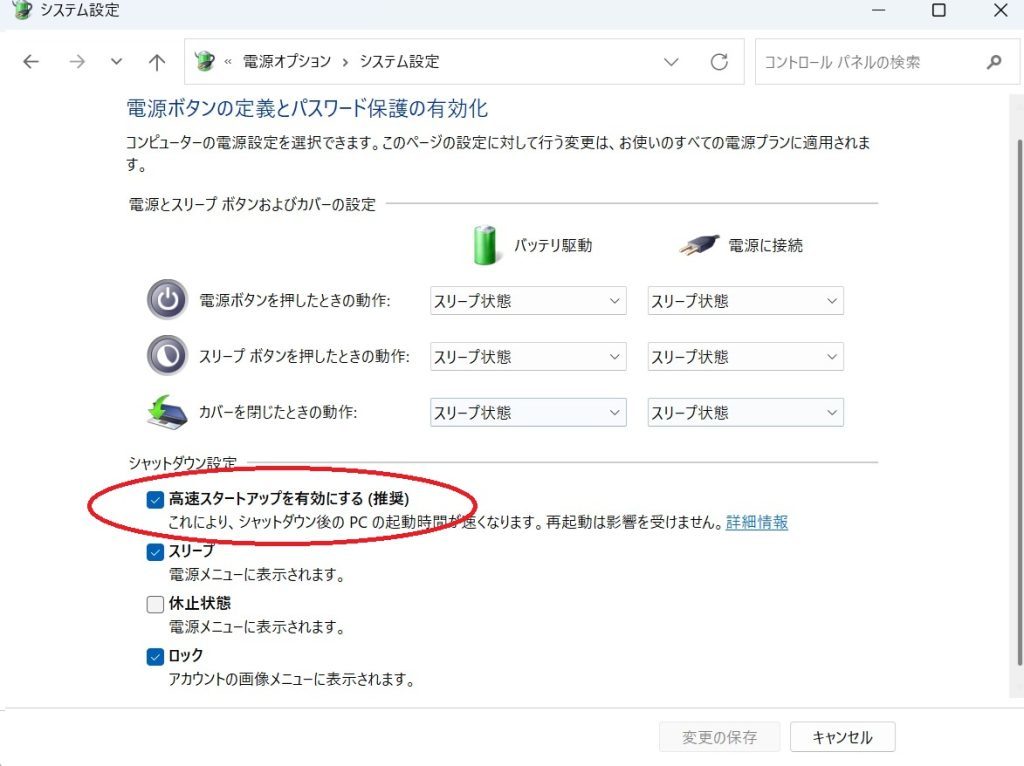Click the システム設定 breadcrumb

click(397, 62)
